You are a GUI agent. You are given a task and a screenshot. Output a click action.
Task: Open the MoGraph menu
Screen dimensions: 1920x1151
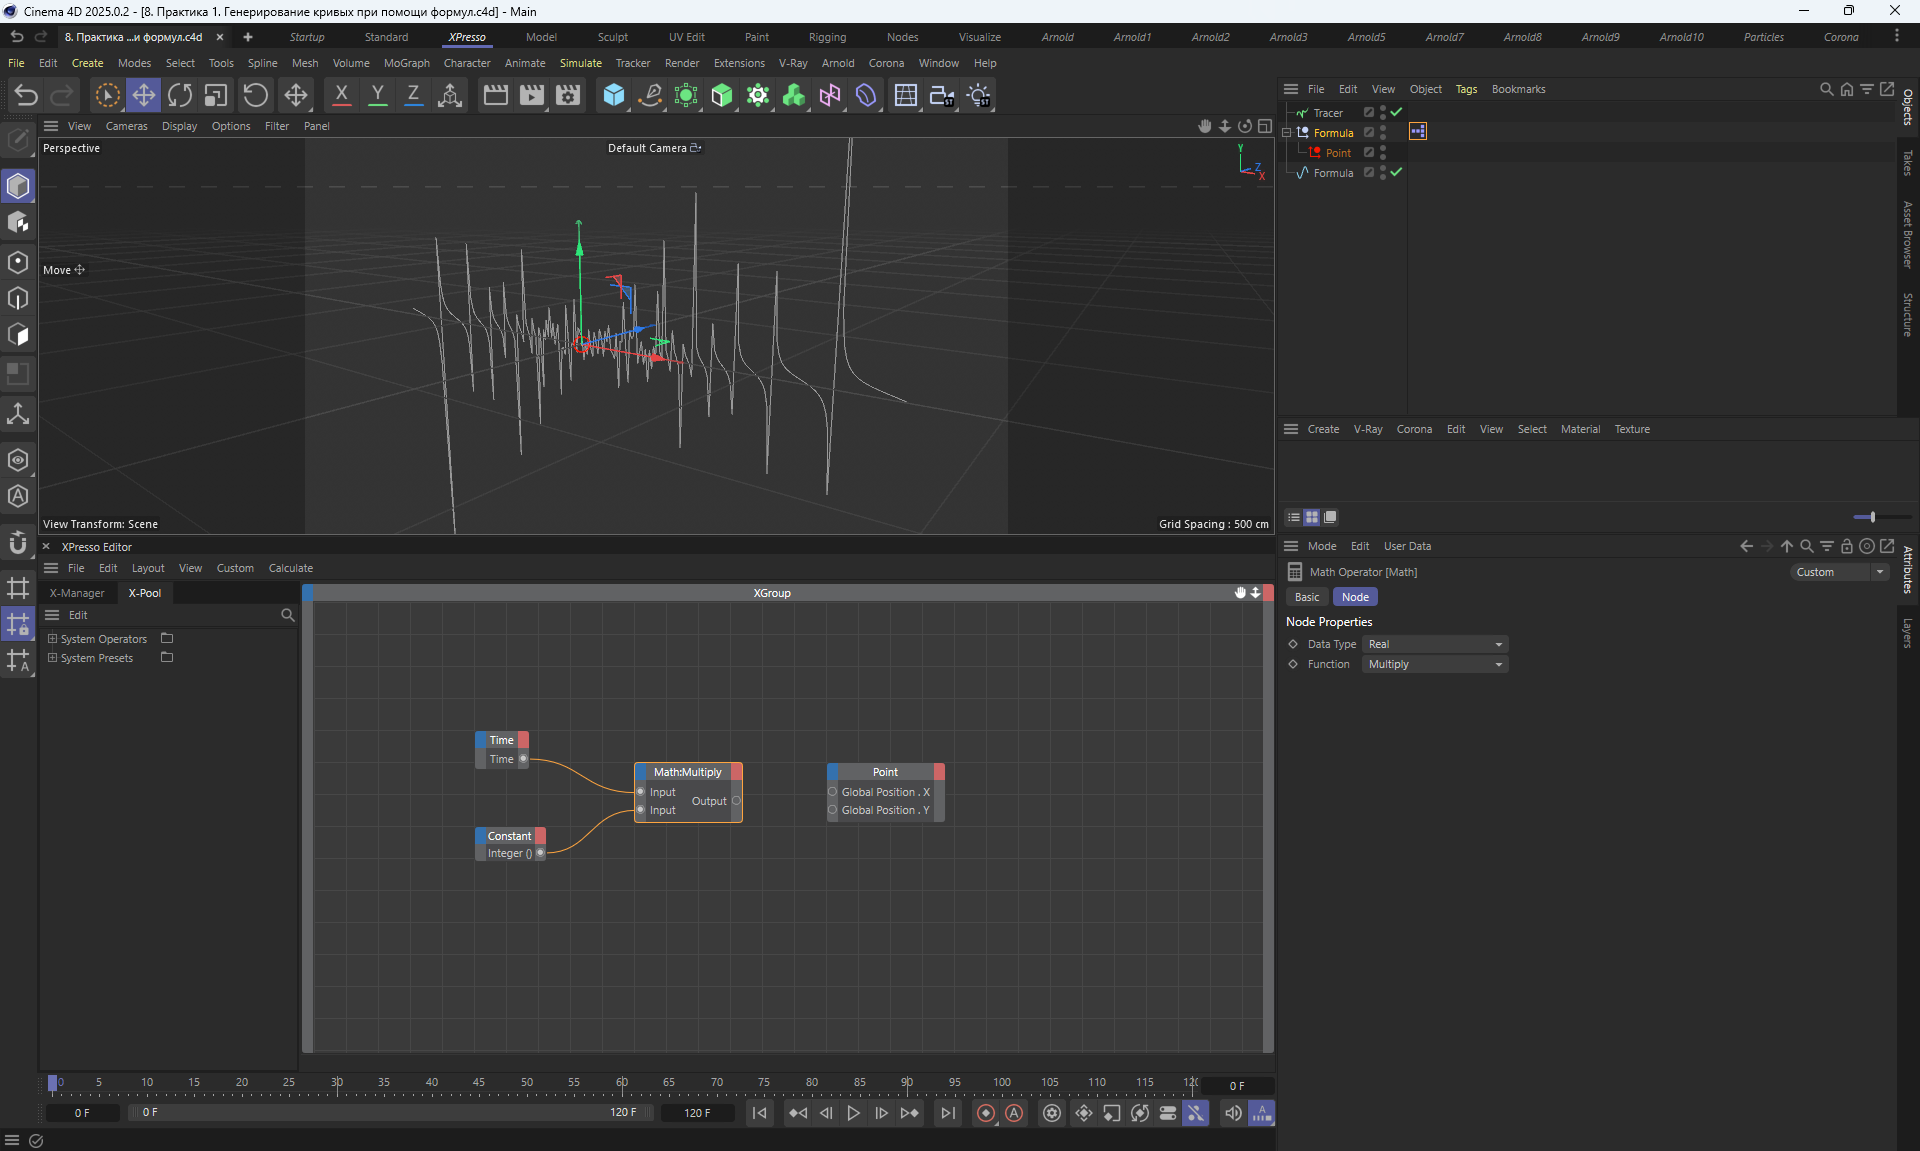point(406,63)
